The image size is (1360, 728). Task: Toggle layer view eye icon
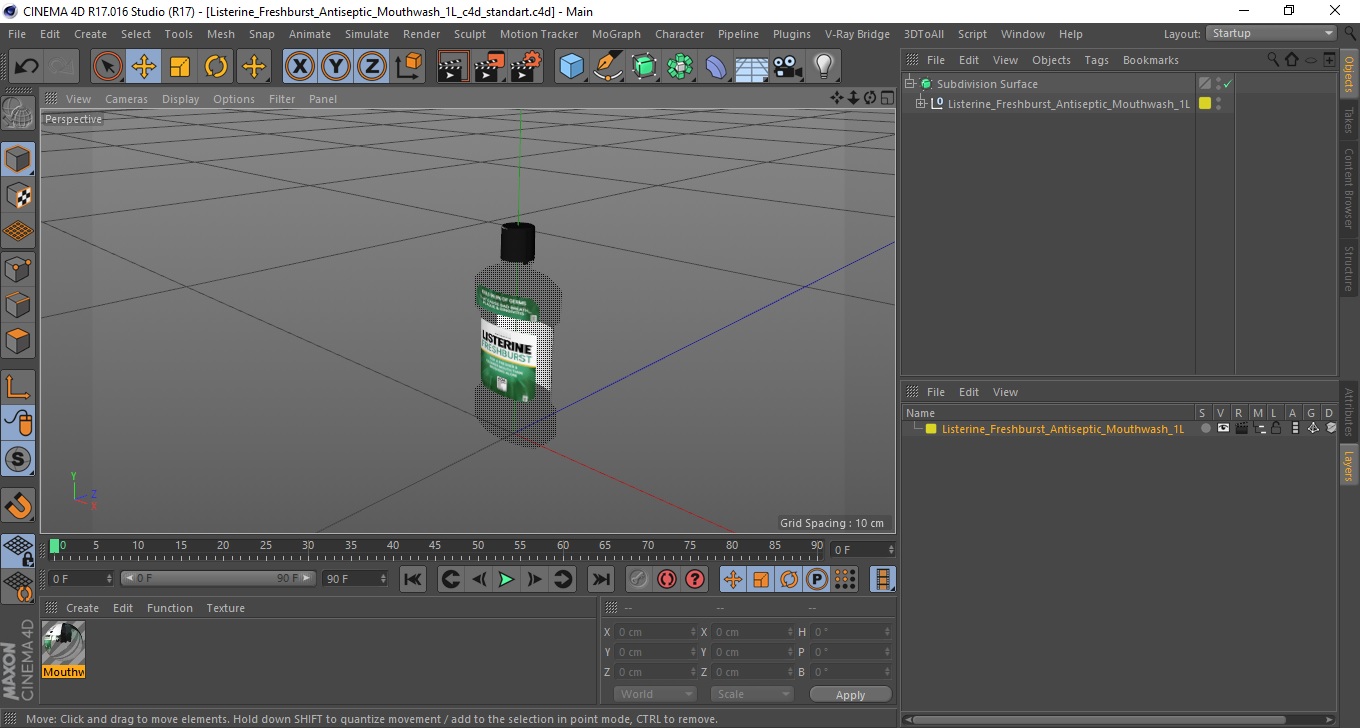pyautogui.click(x=1223, y=428)
